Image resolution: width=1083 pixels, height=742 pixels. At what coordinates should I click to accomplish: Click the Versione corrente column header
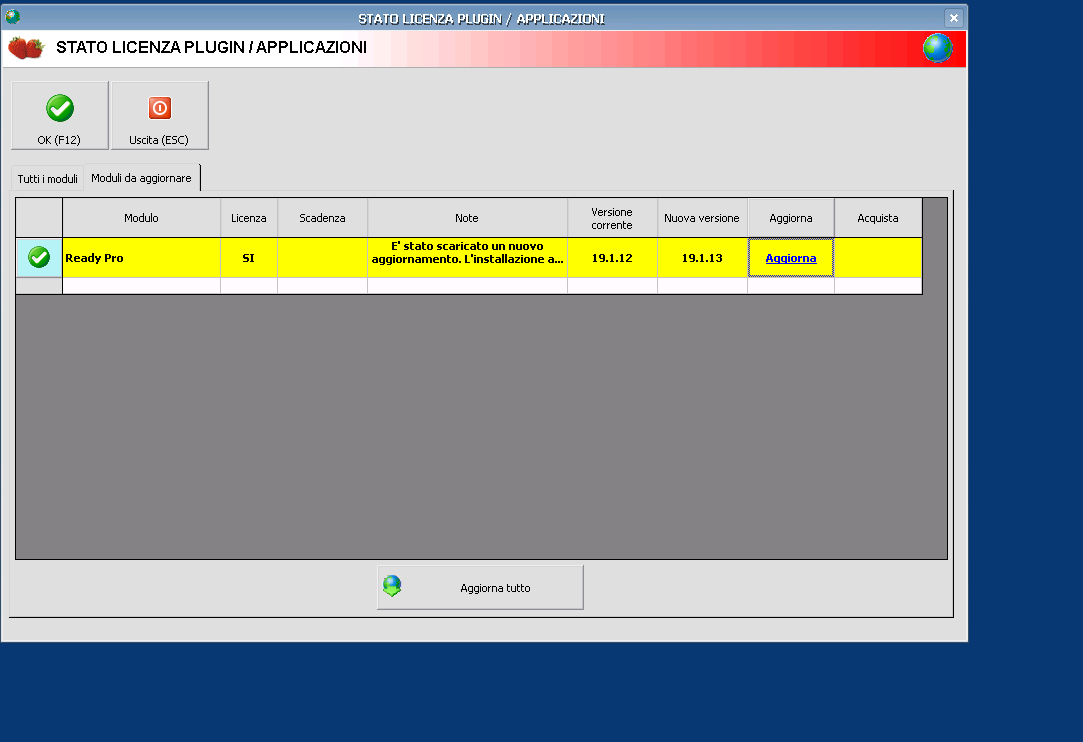(x=612, y=218)
